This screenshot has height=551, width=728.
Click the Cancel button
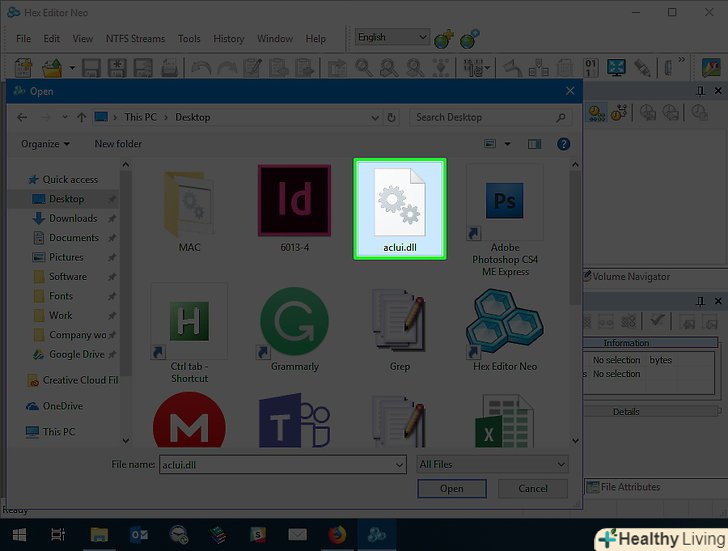(x=533, y=489)
